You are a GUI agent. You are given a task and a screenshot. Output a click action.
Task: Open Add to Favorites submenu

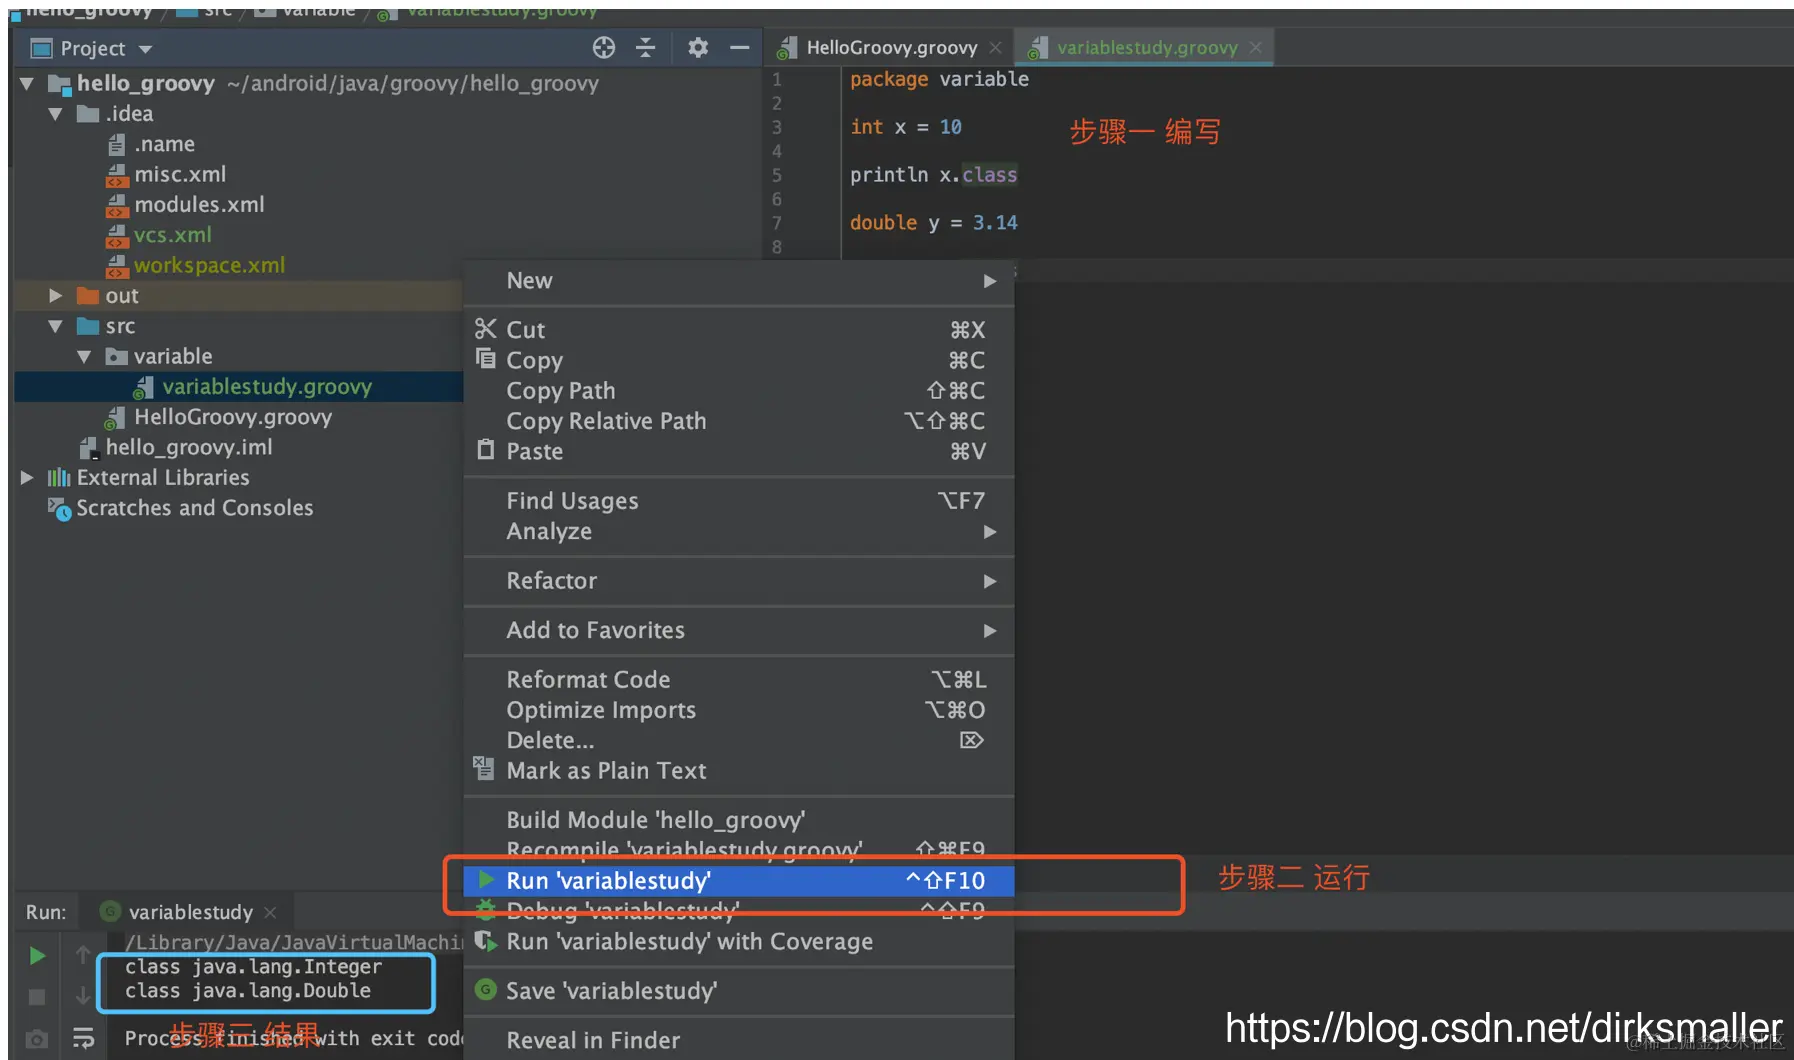click(x=739, y=630)
